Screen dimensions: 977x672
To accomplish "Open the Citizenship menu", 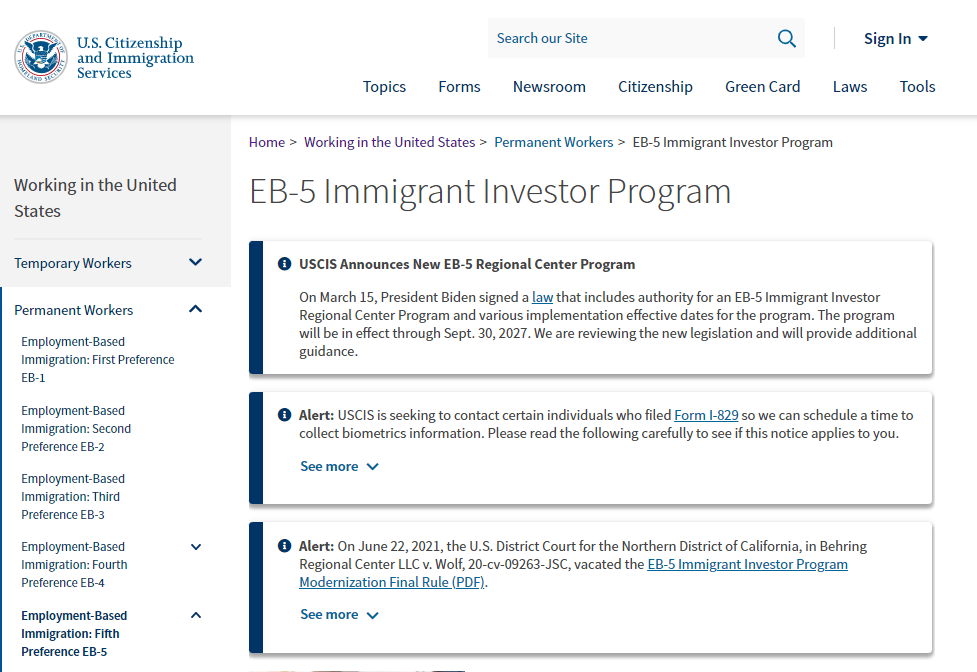I will coord(655,87).
